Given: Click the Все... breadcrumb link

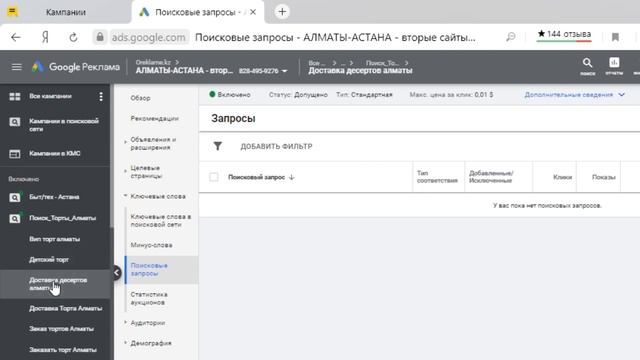Looking at the screenshot, I should [x=317, y=63].
